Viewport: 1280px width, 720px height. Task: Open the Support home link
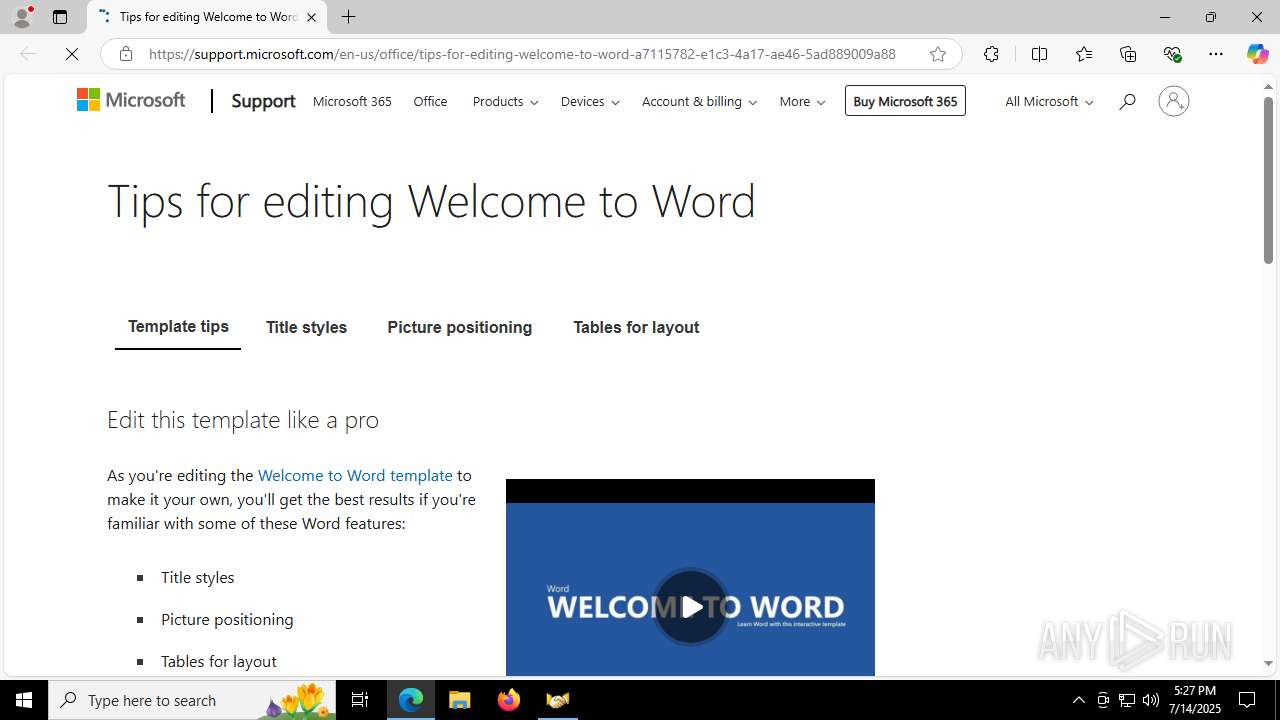click(263, 101)
